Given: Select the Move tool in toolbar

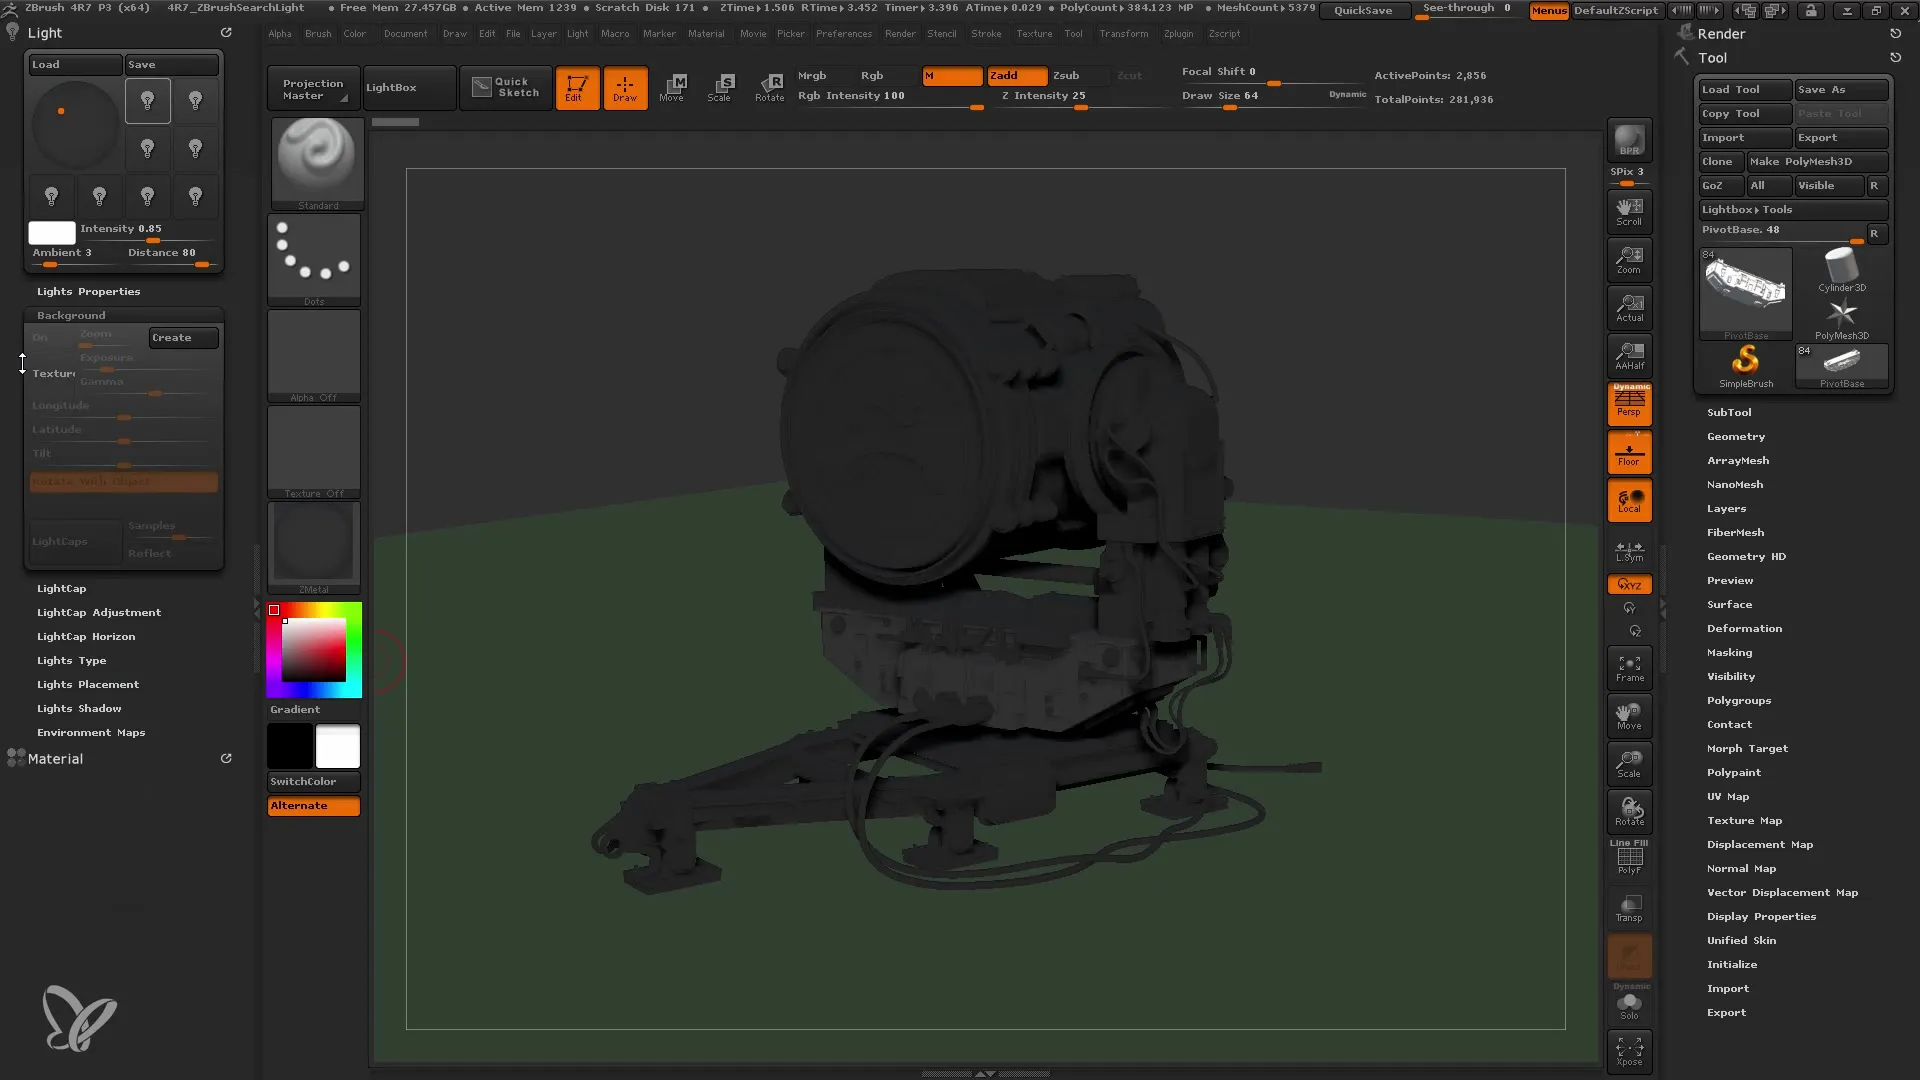Looking at the screenshot, I should [x=671, y=86].
